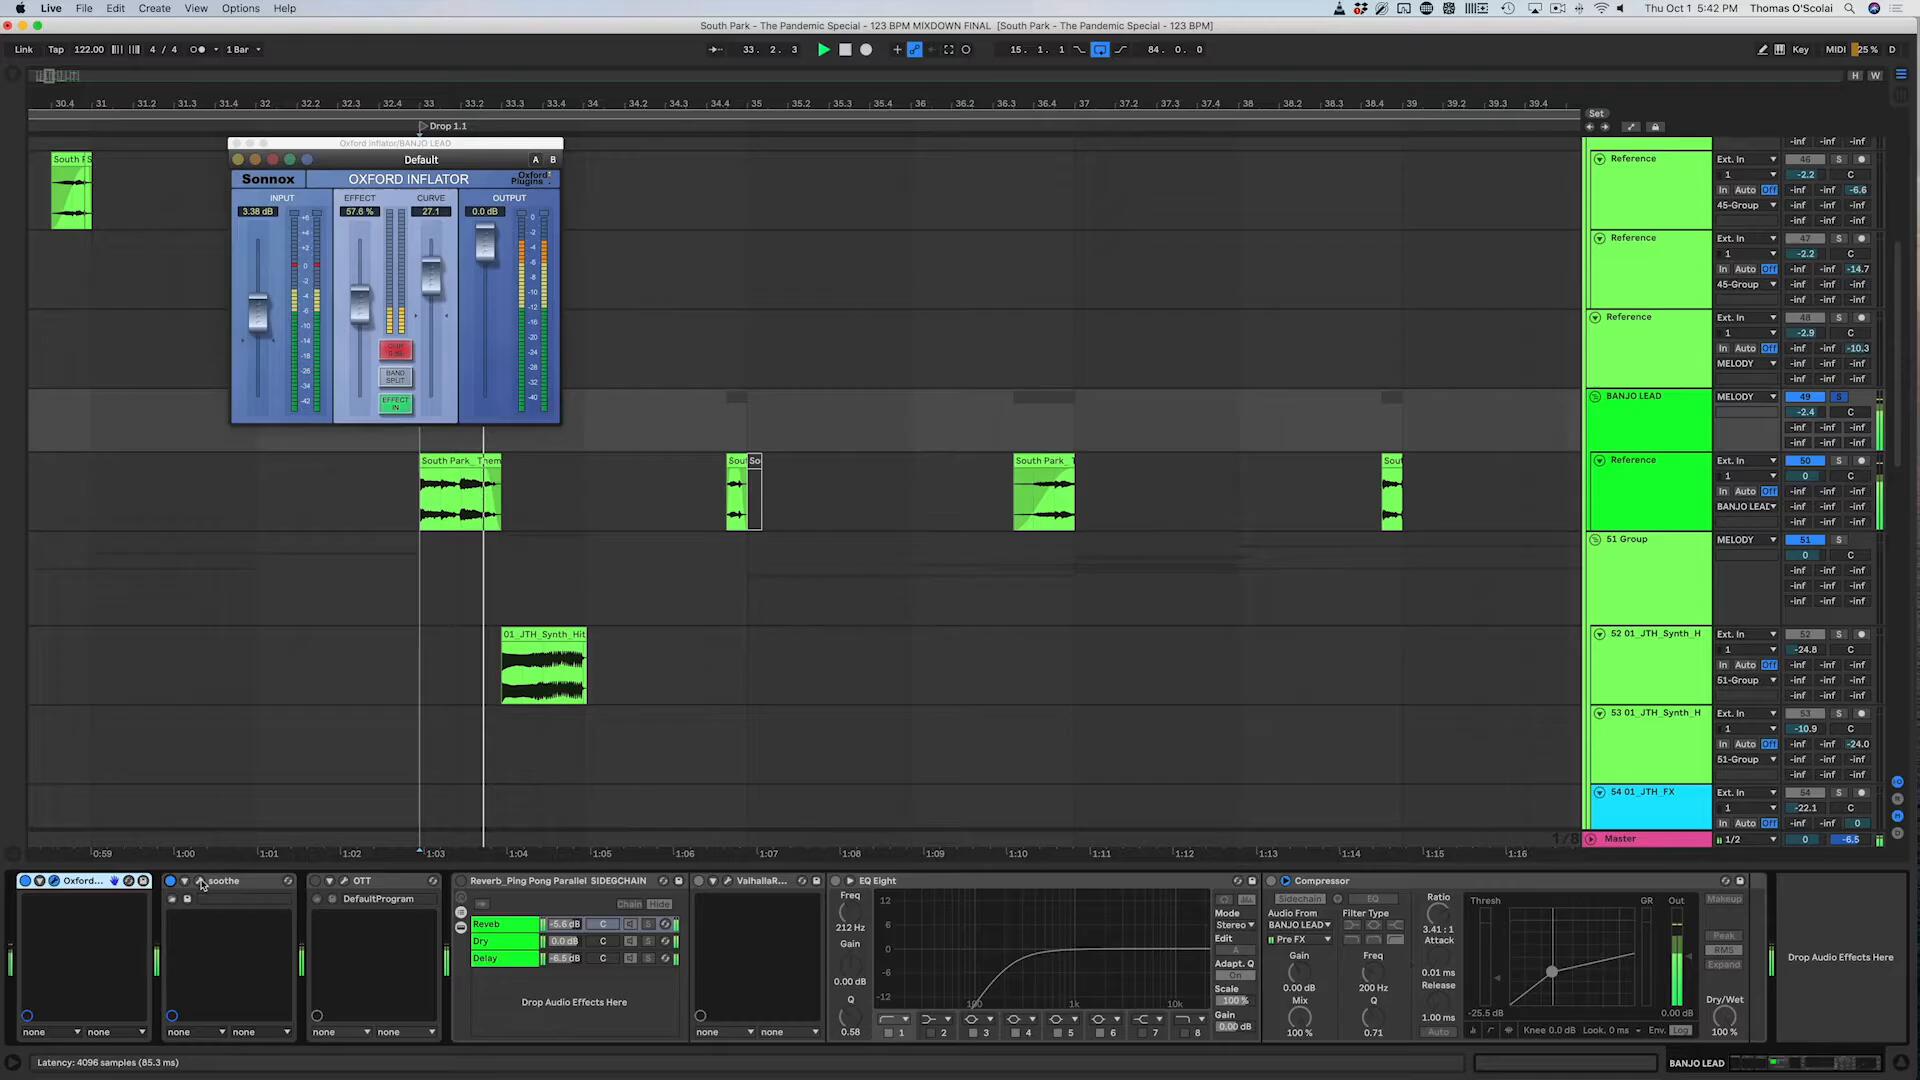
Task: Click the Oxford Inflator Clip 0 dB button
Action: [395, 350]
